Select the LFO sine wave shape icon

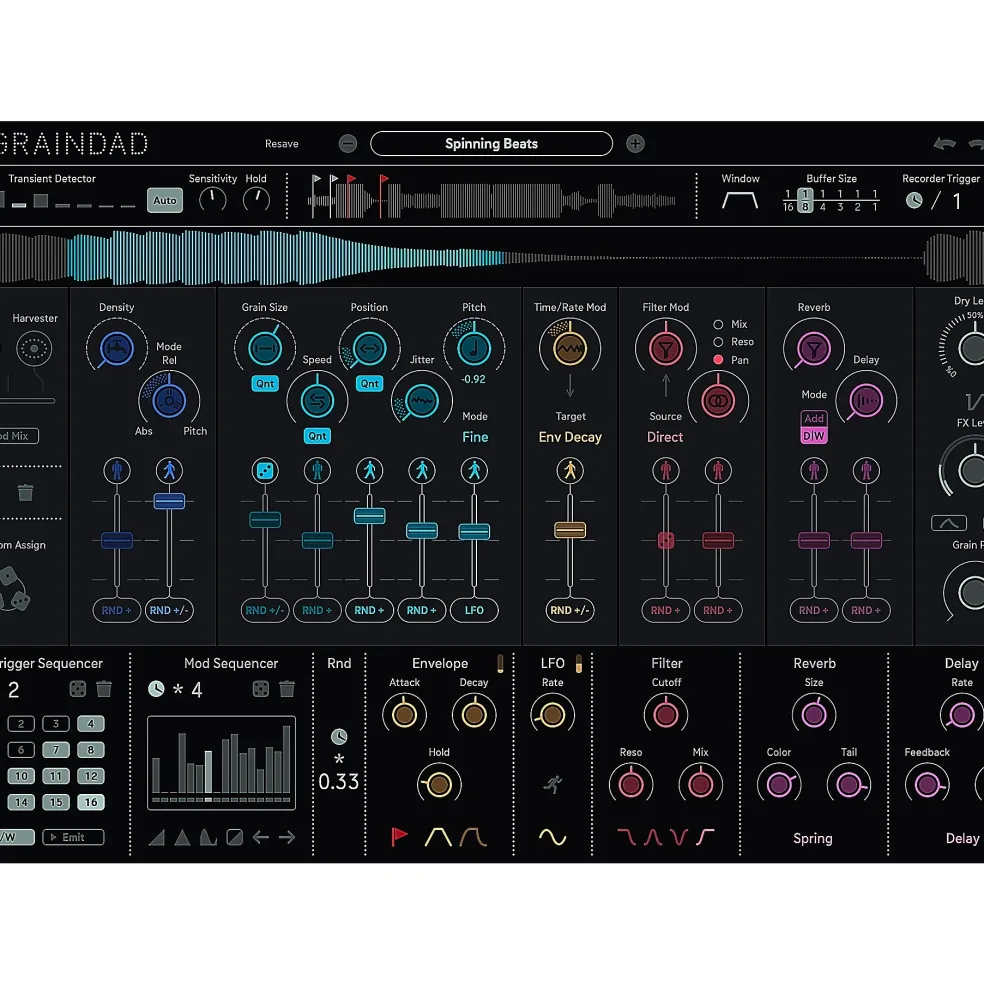[553, 837]
